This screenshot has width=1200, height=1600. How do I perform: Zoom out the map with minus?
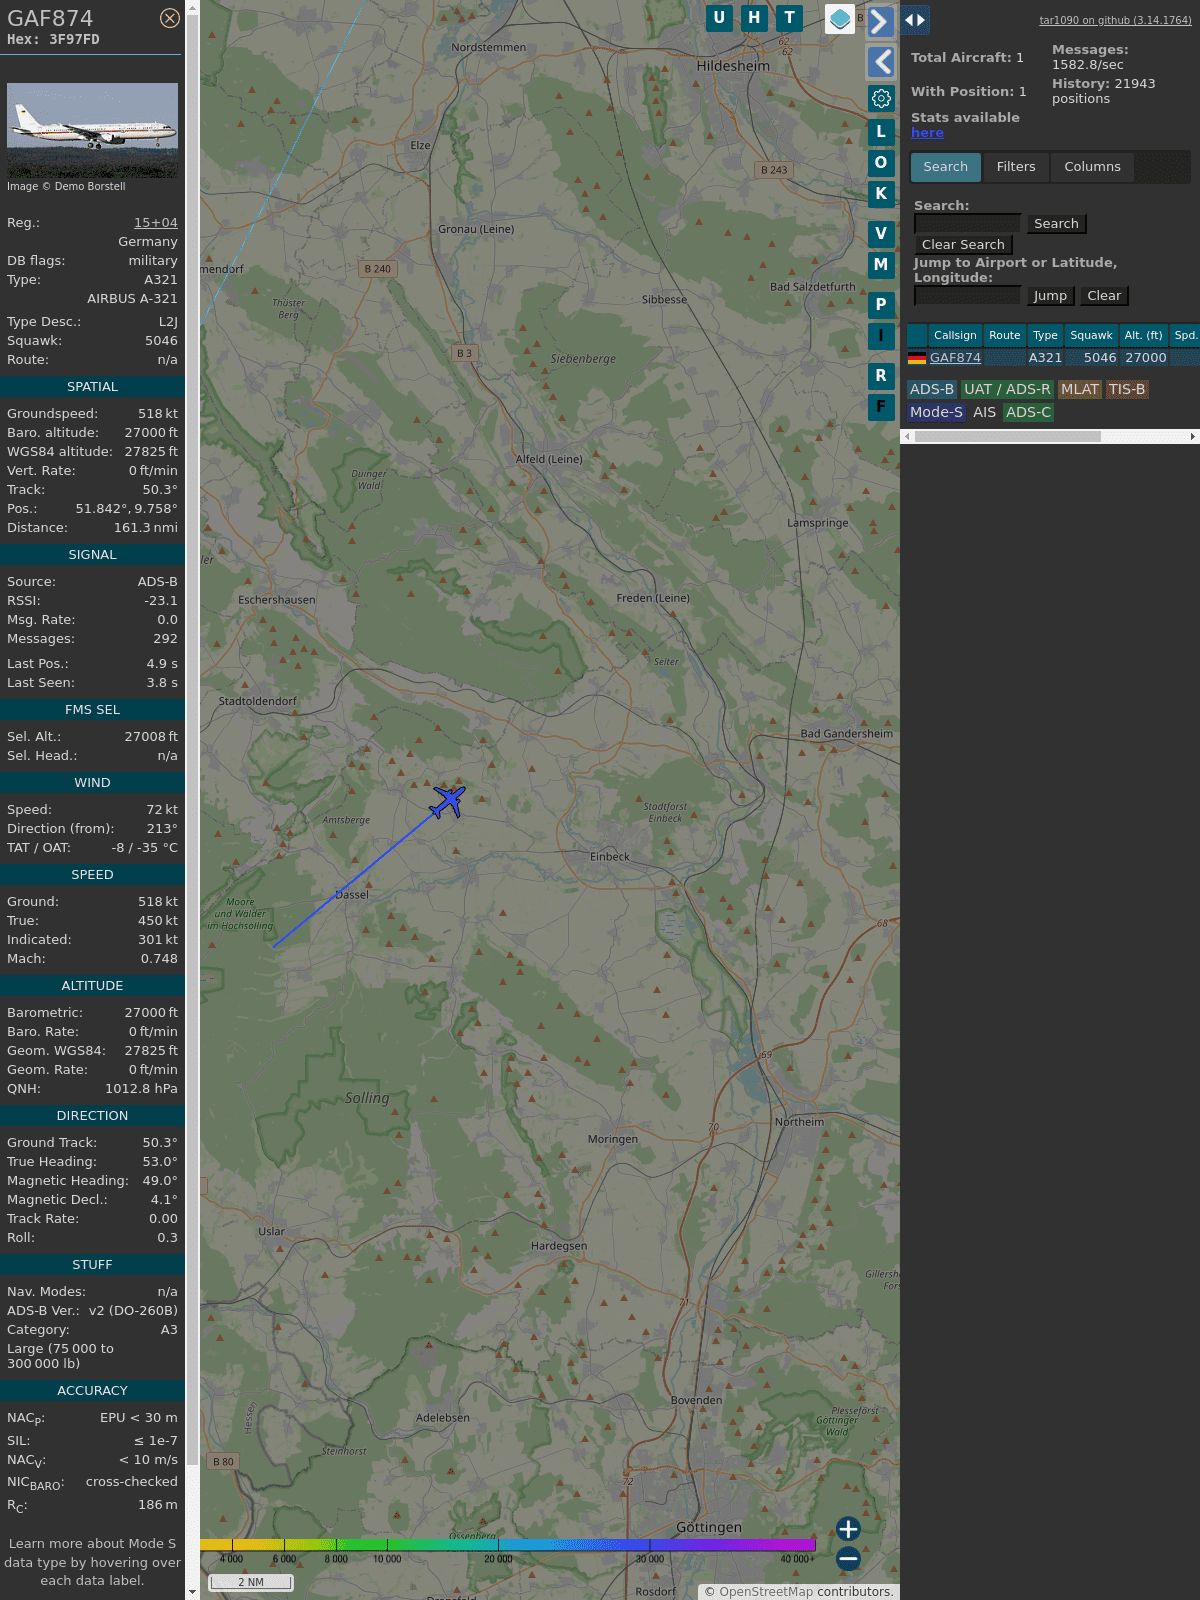(x=848, y=1558)
